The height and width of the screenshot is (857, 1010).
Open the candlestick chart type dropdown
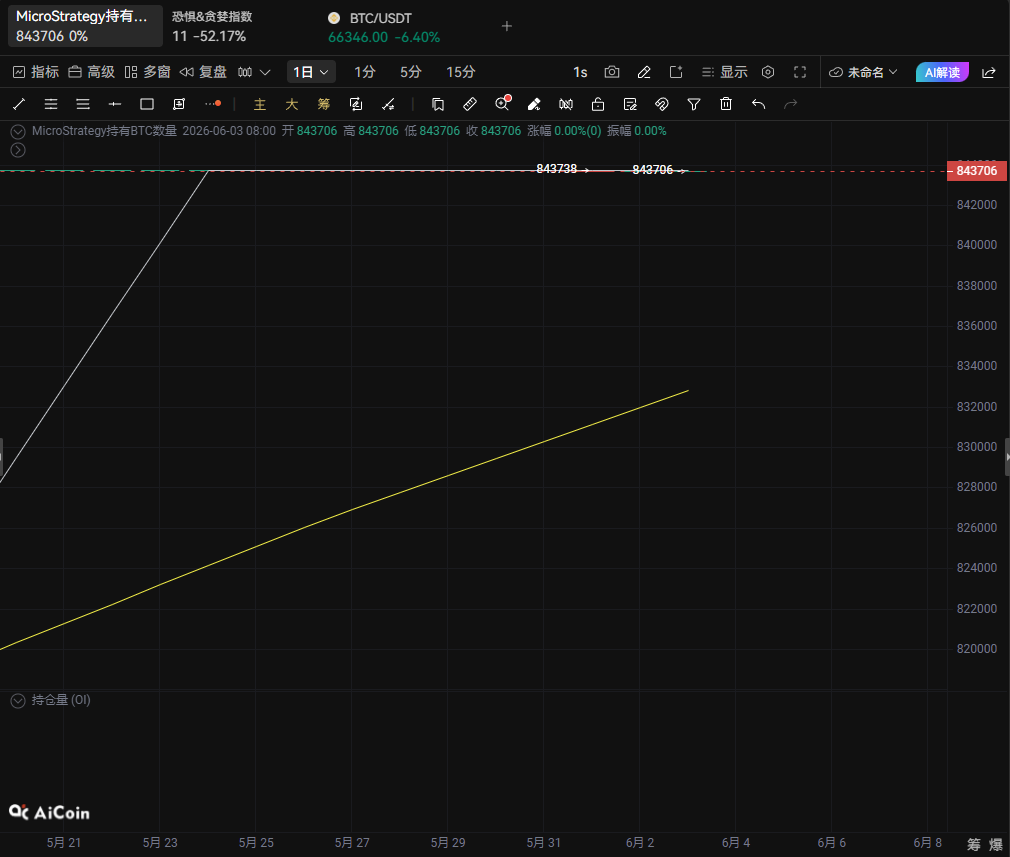click(254, 72)
